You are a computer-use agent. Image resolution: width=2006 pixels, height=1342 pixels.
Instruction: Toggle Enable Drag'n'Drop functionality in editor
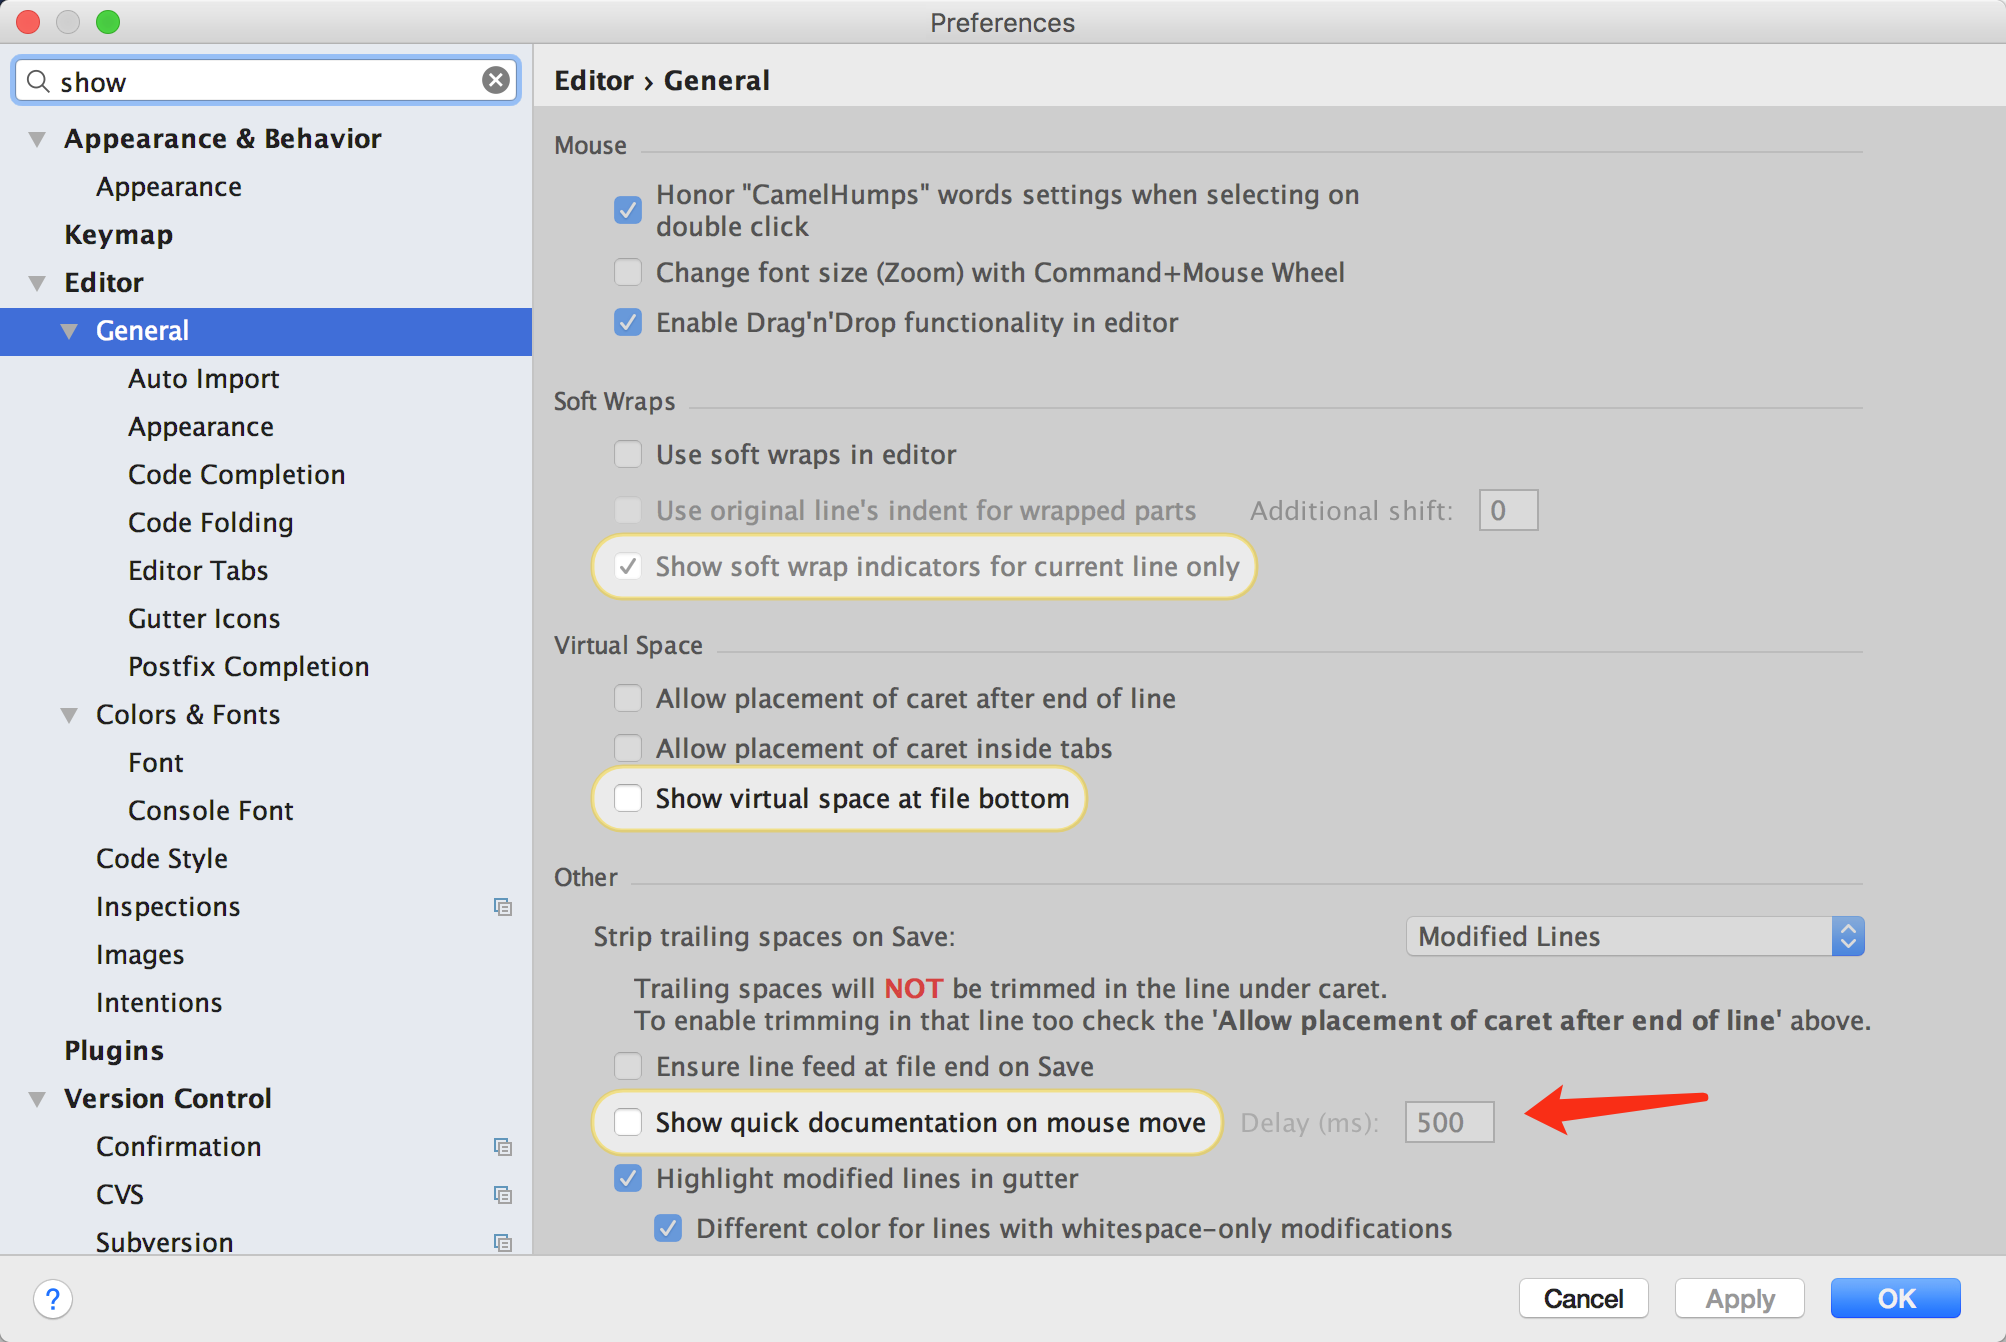[x=628, y=322]
